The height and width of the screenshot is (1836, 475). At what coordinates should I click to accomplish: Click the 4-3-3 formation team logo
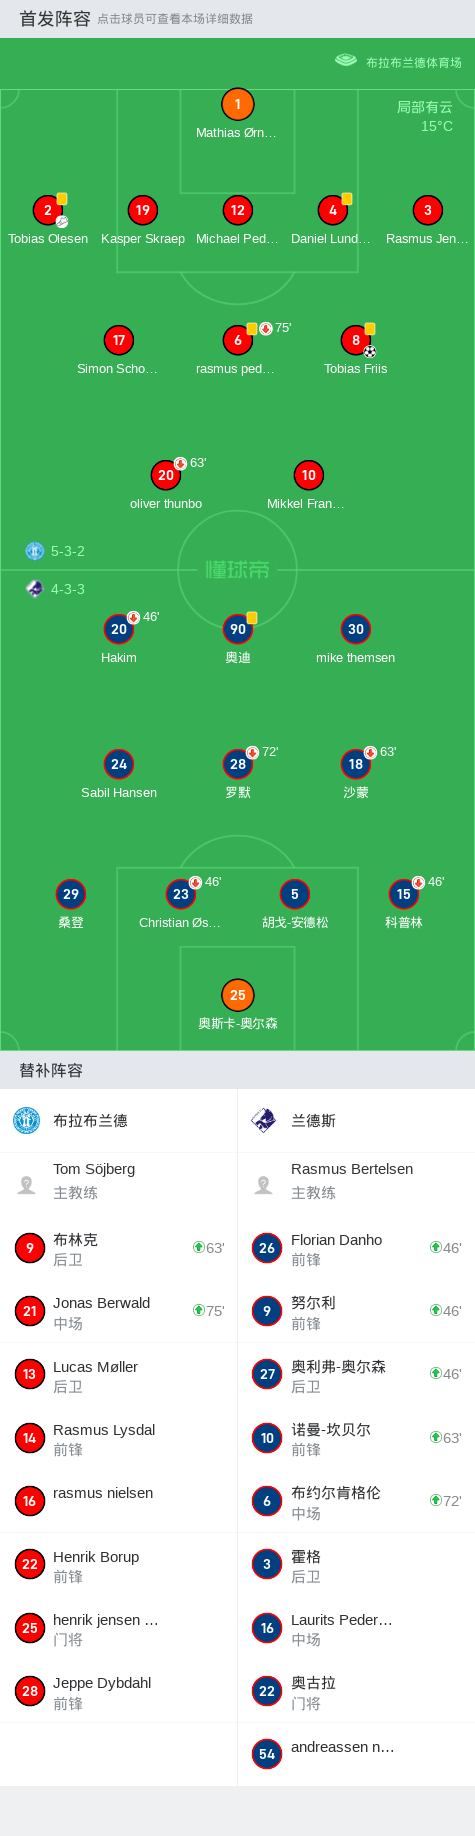click(x=35, y=589)
